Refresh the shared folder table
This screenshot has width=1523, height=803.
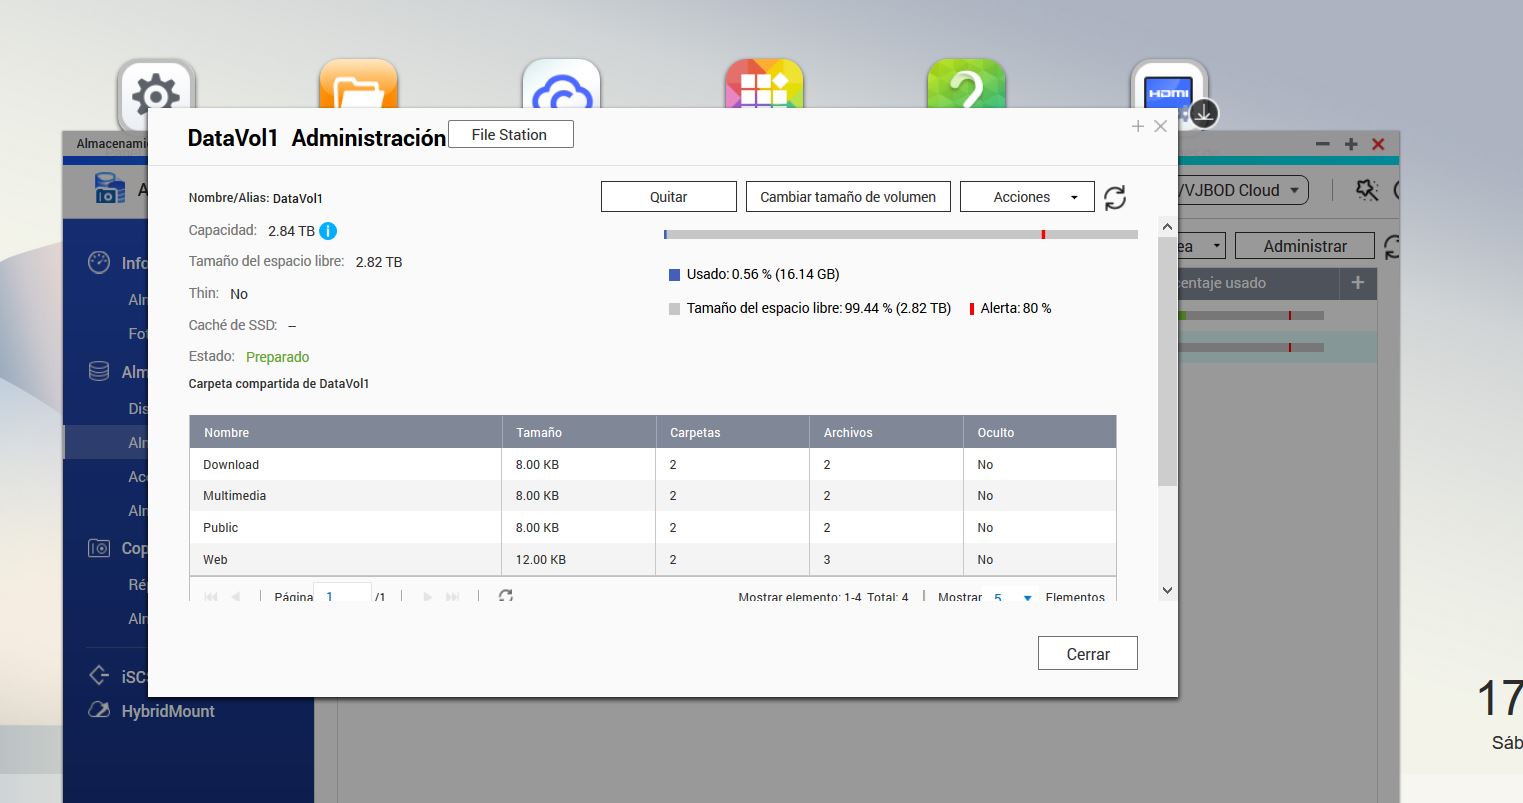point(506,595)
